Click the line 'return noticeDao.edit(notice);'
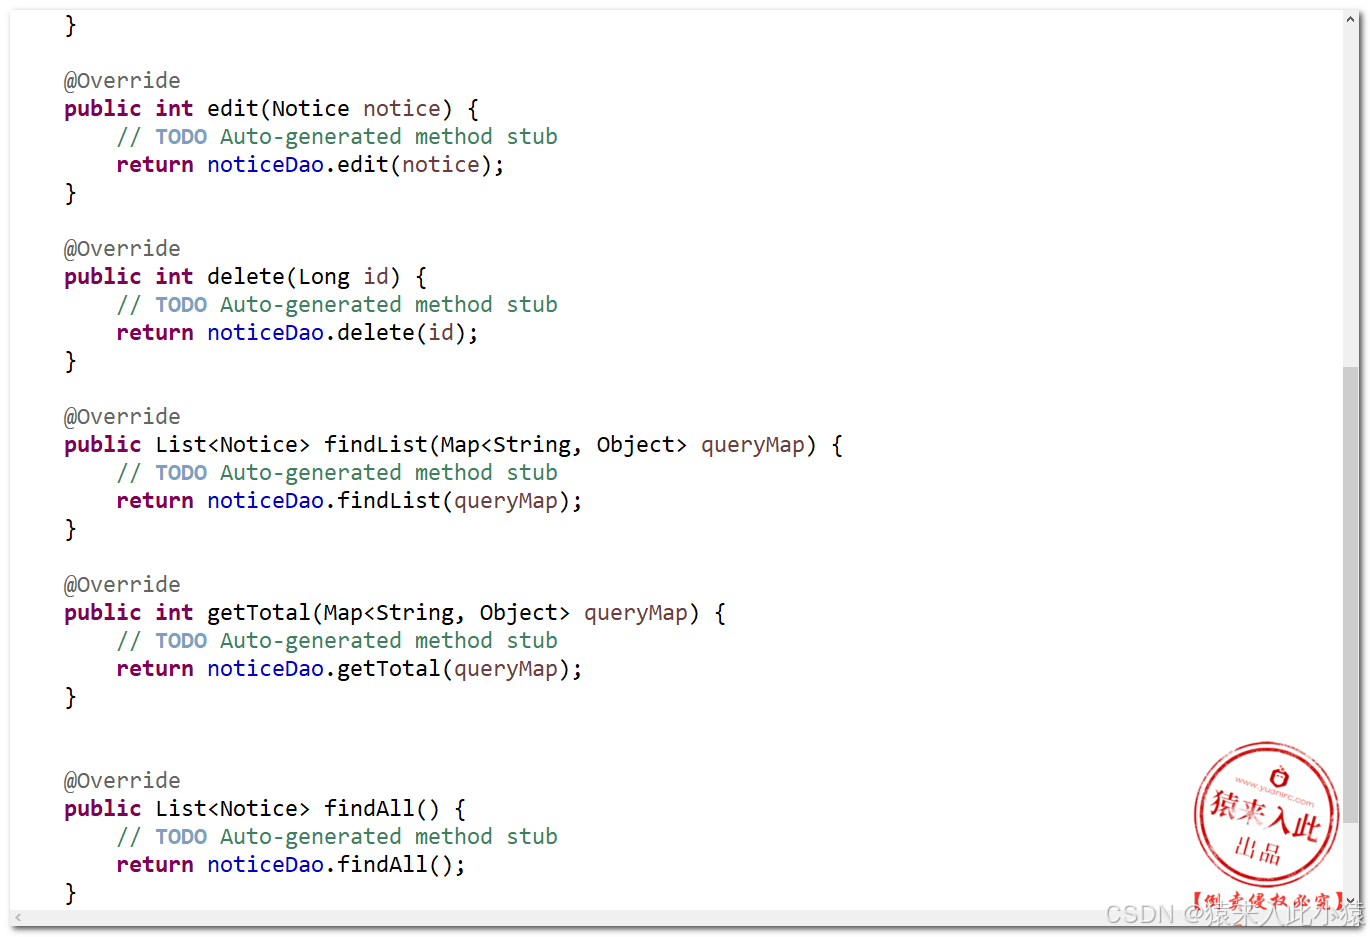Image resolution: width=1370 pixels, height=937 pixels. (311, 164)
